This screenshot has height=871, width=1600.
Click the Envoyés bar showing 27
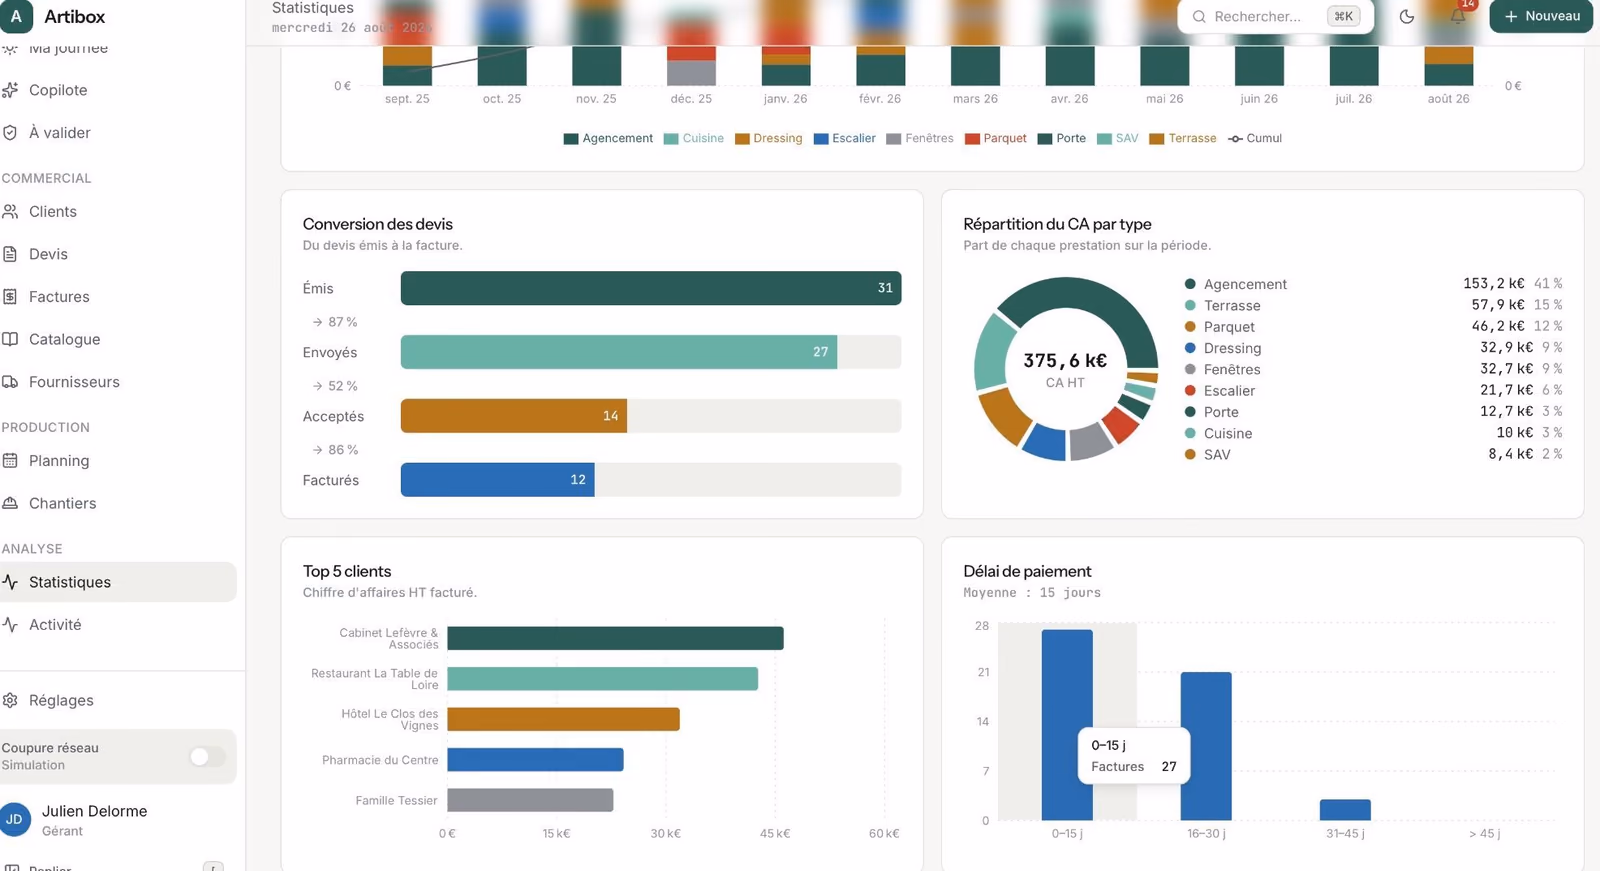(x=619, y=352)
